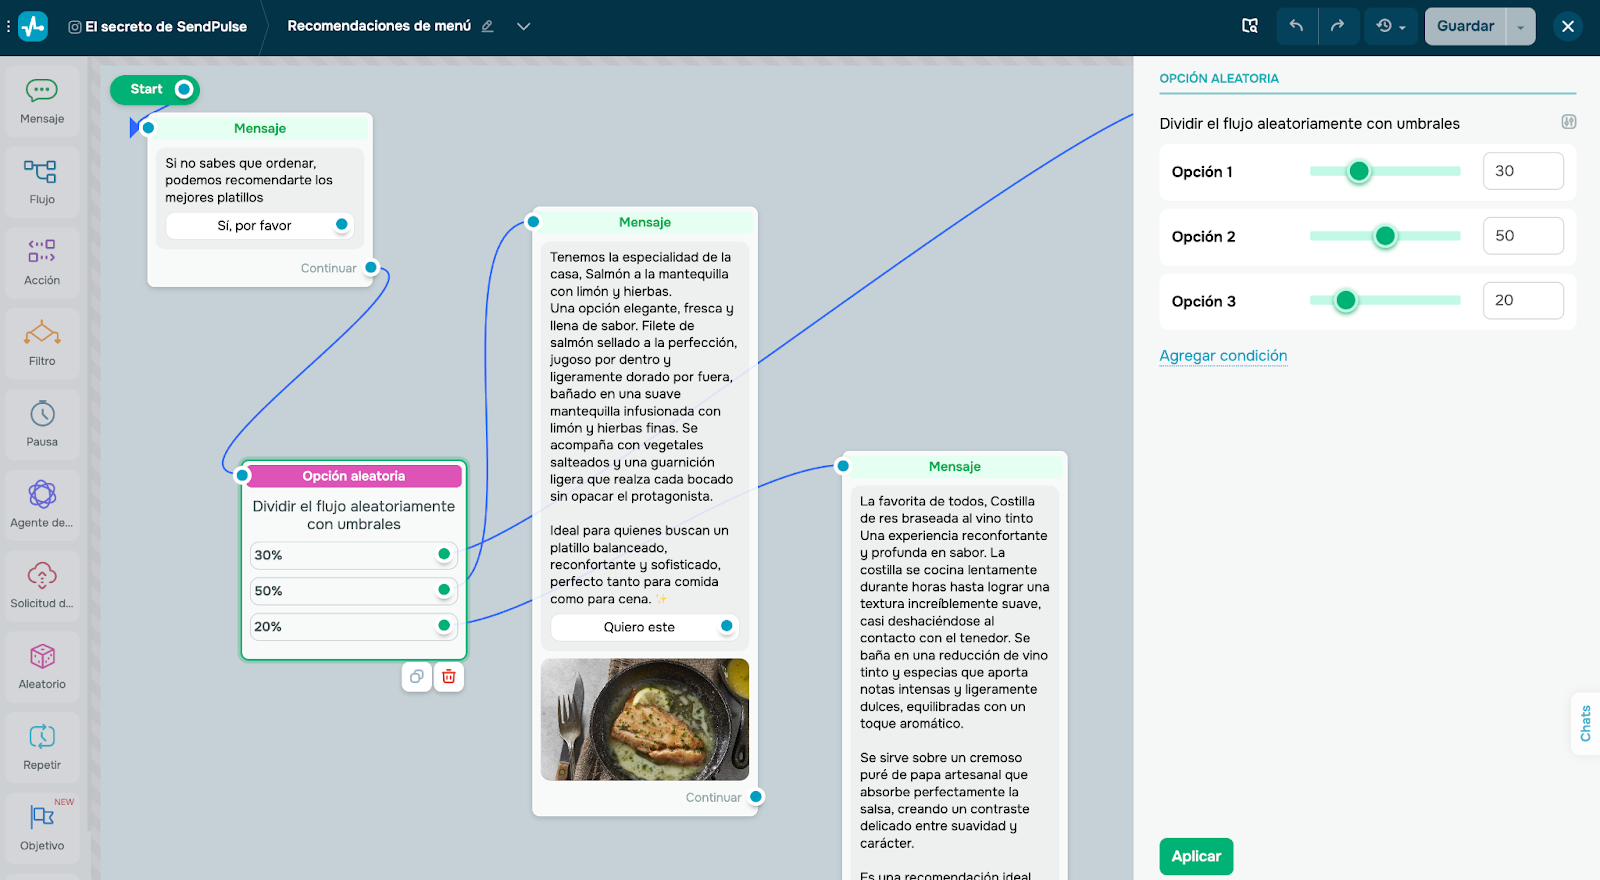Select the 20% output connector

tap(444, 626)
